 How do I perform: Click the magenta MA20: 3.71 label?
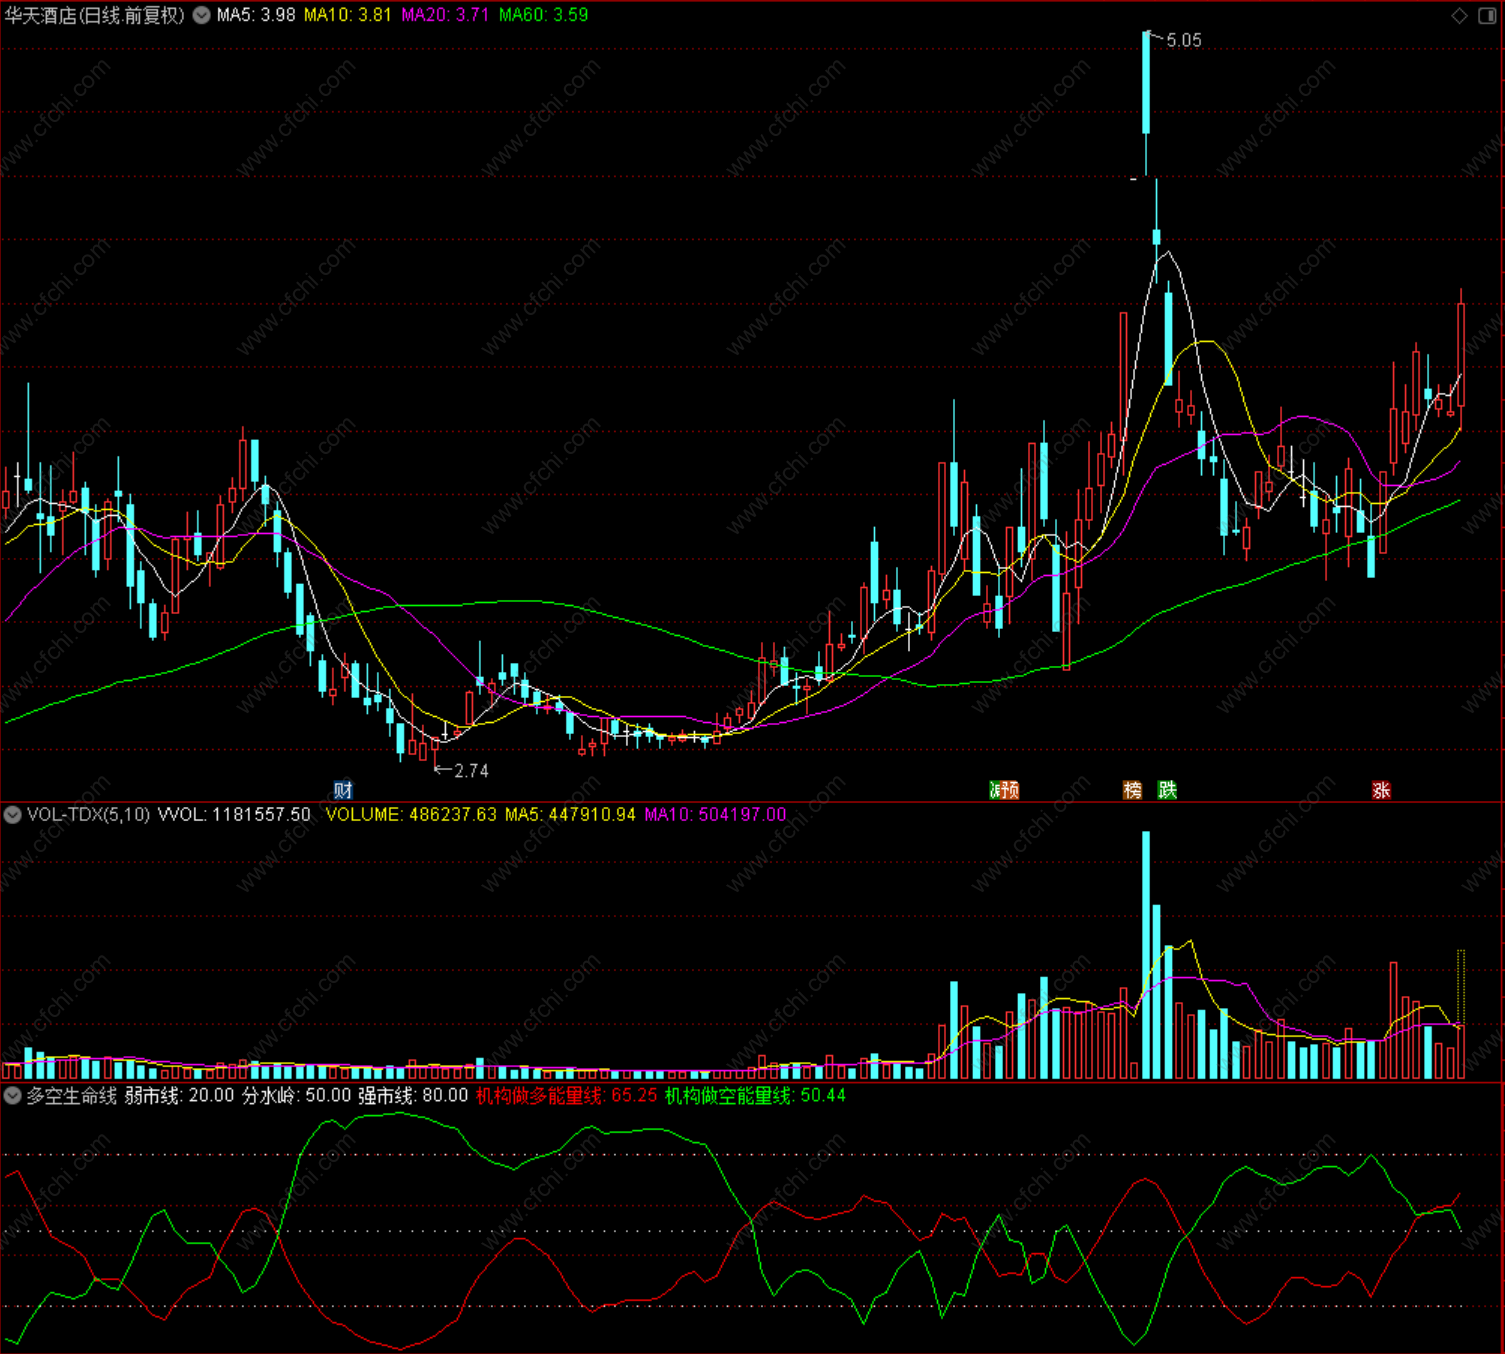[445, 15]
